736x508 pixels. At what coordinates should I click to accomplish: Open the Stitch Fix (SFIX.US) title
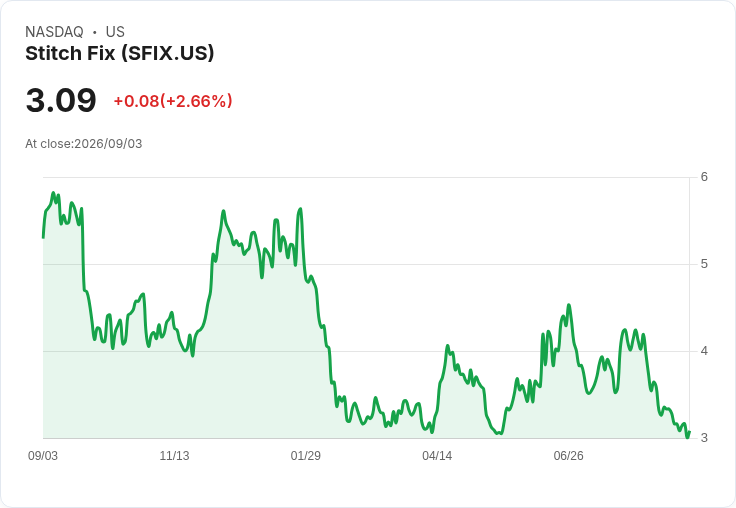[x=120, y=54]
